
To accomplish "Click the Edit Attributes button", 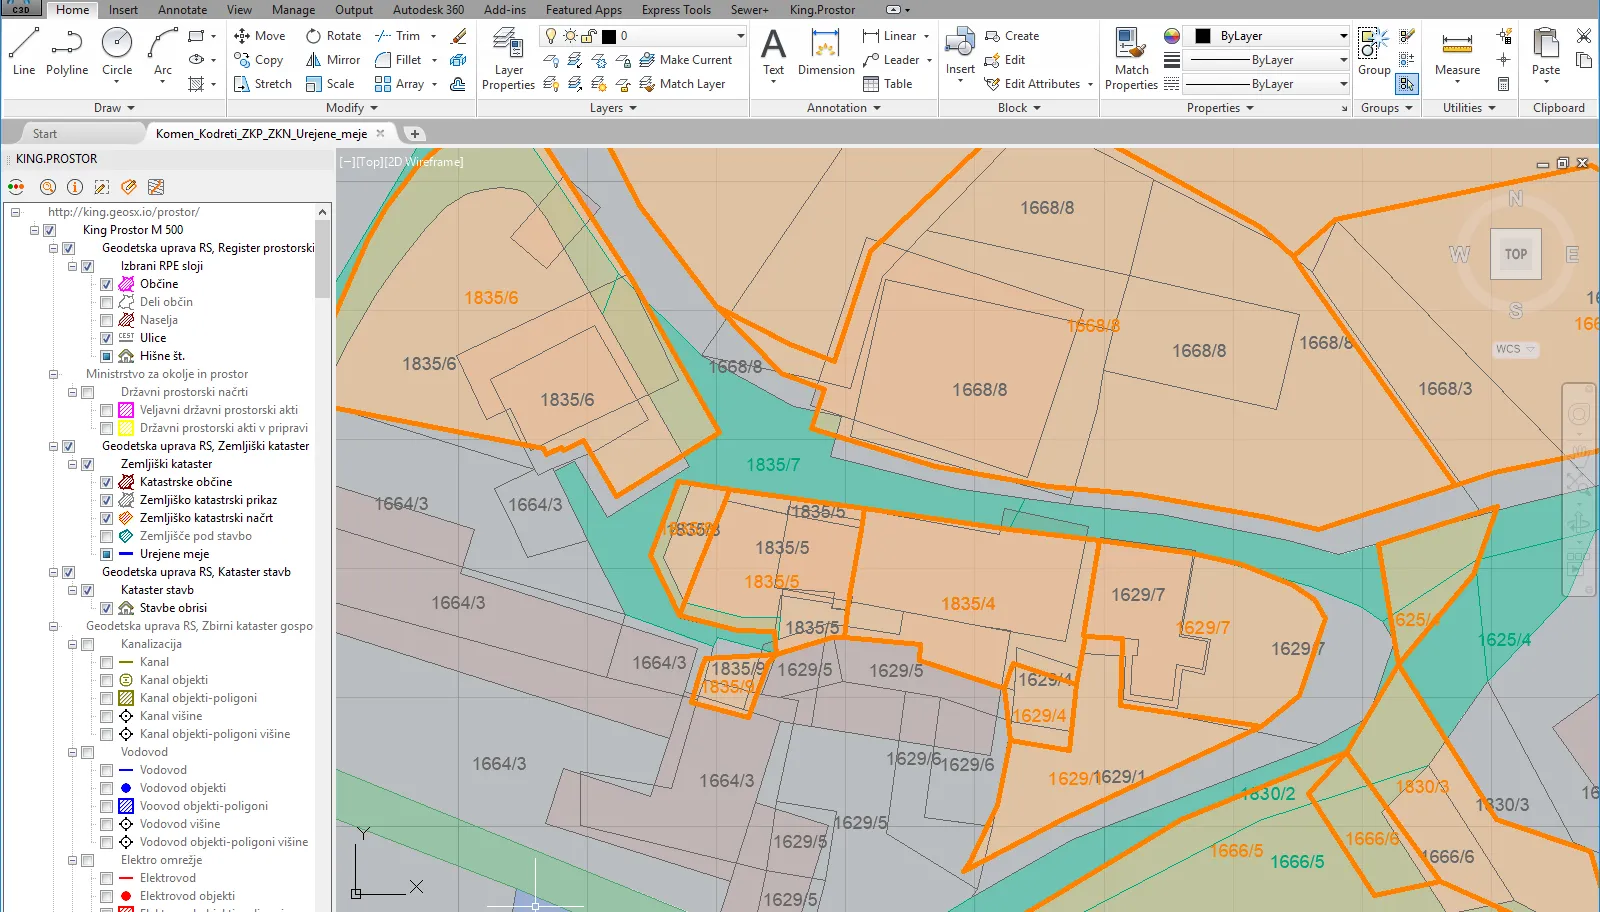I will [1041, 84].
